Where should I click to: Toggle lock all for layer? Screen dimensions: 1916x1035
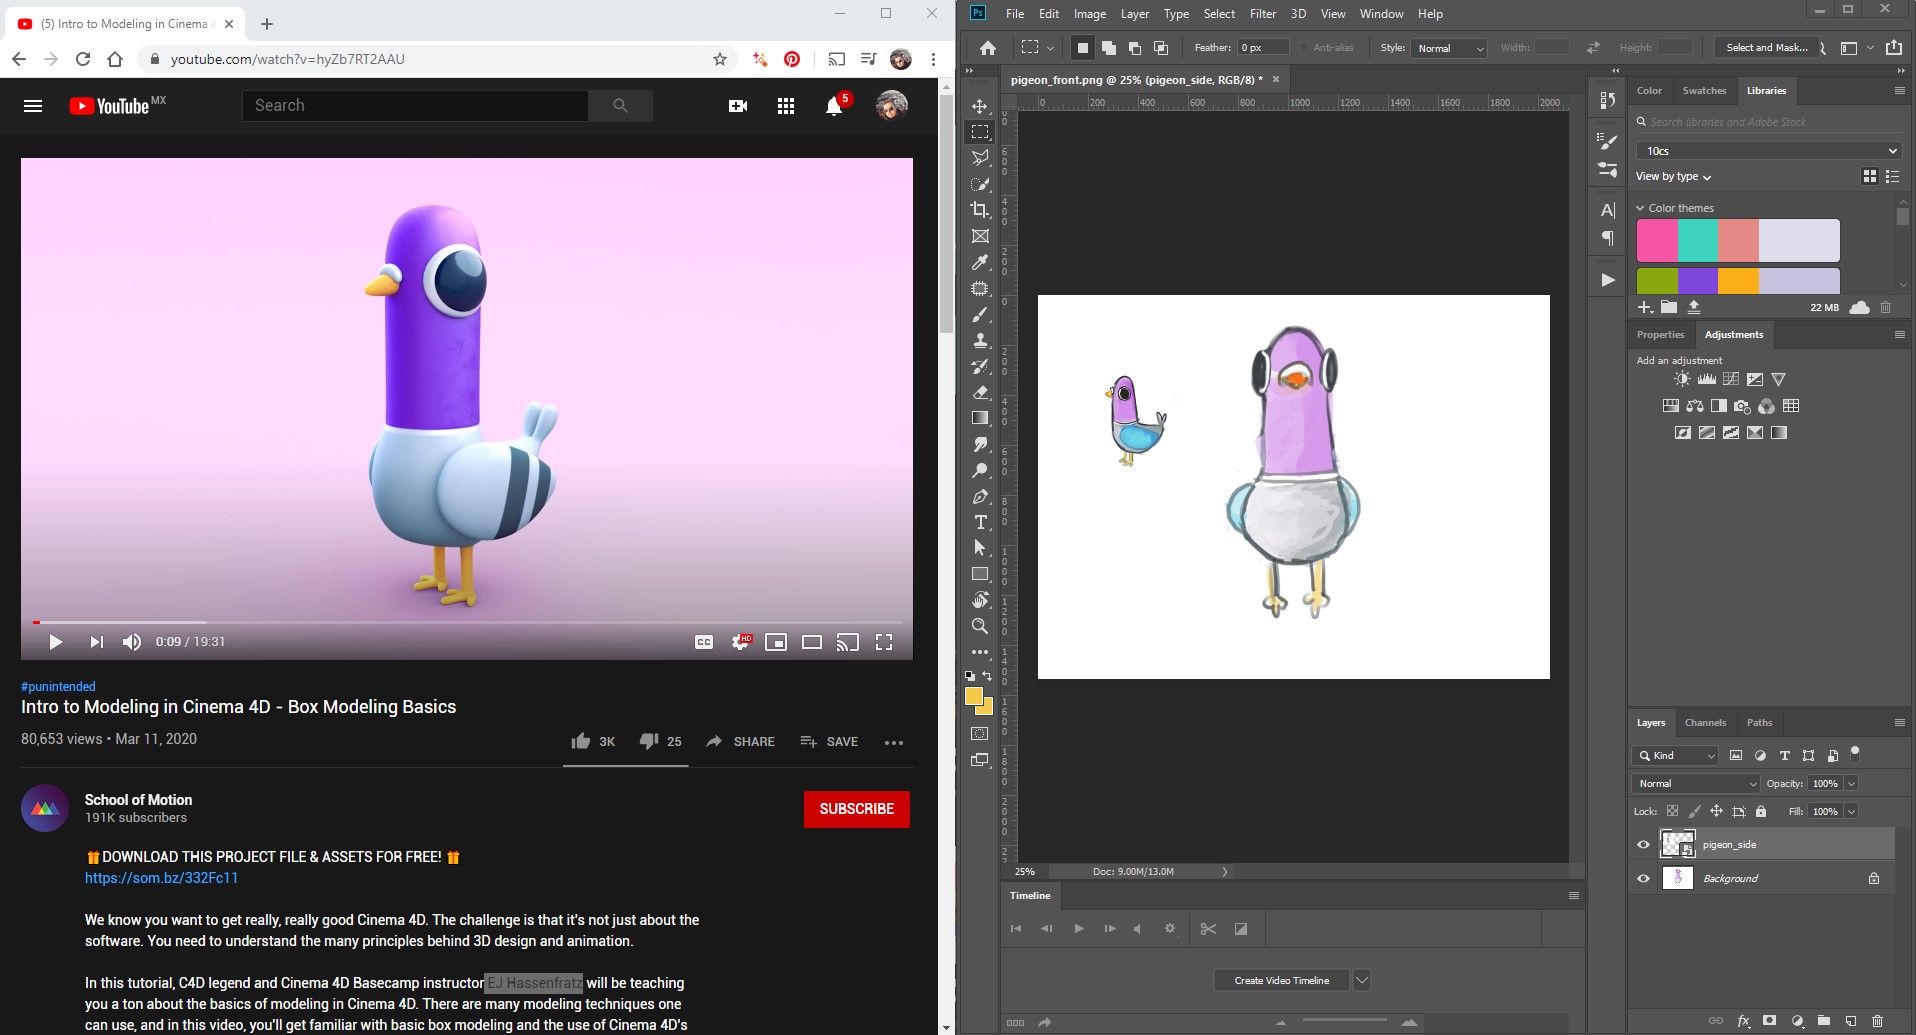tap(1761, 811)
